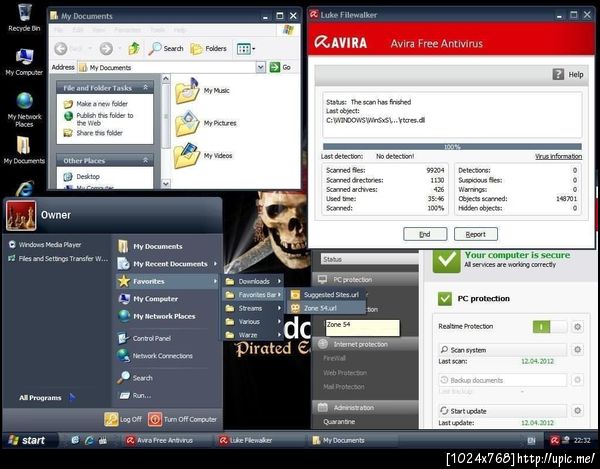600x469 pixels.
Task: Collapse File and Folder Tasks panel
Action: point(145,88)
